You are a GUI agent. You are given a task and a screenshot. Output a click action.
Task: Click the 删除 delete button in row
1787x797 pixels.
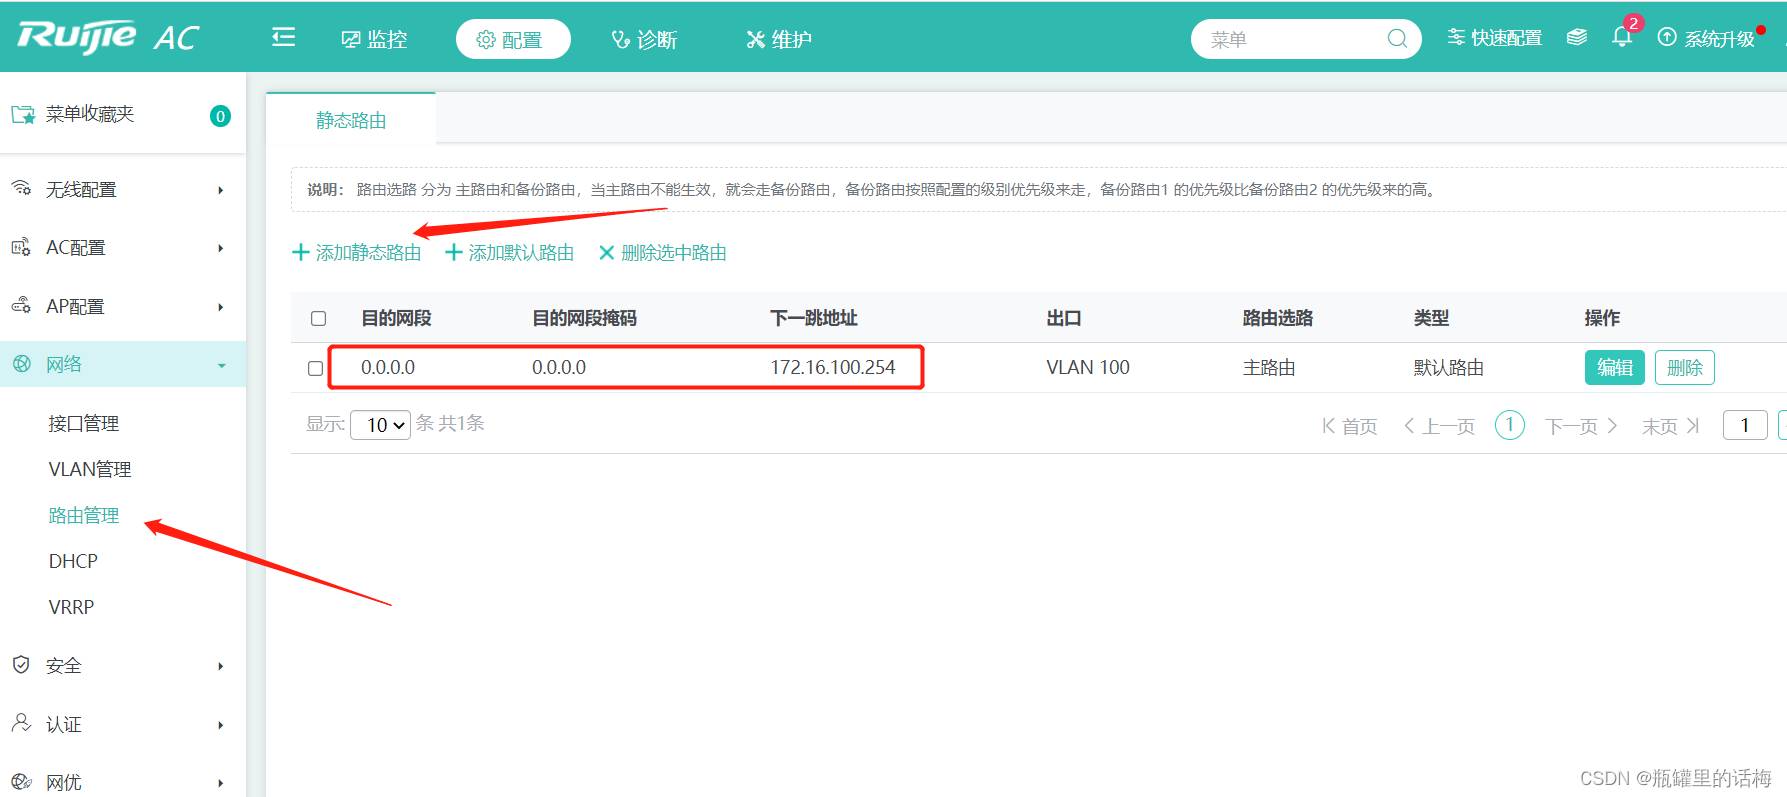(1685, 367)
